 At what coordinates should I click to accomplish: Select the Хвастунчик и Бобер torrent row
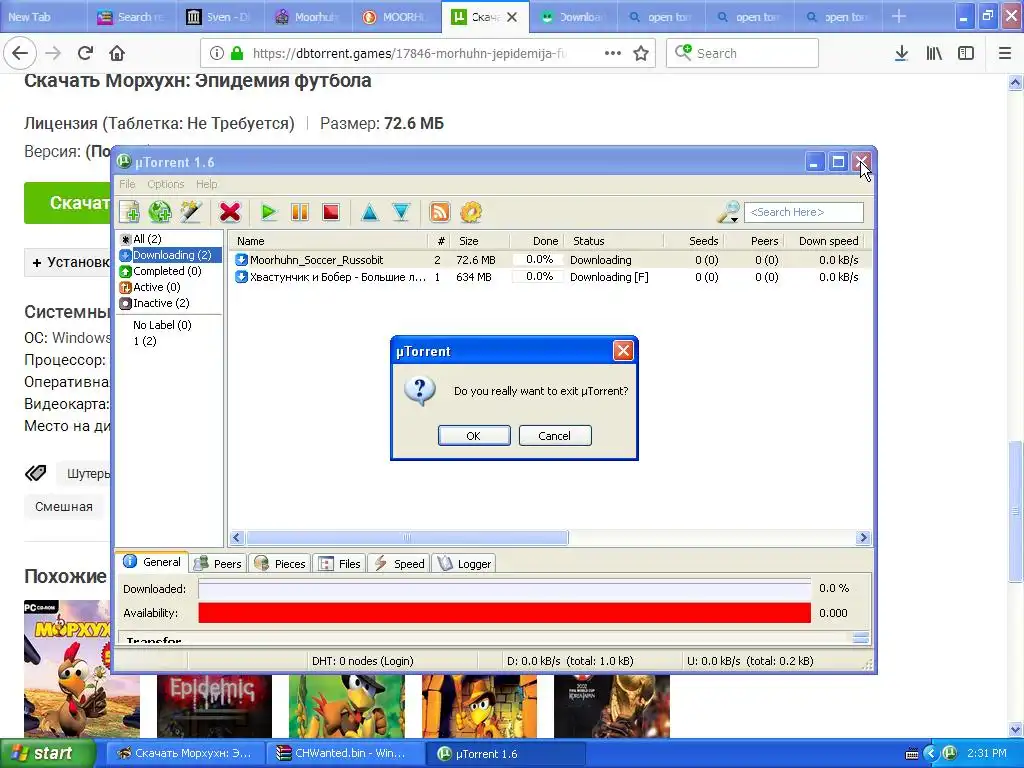pos(549,277)
